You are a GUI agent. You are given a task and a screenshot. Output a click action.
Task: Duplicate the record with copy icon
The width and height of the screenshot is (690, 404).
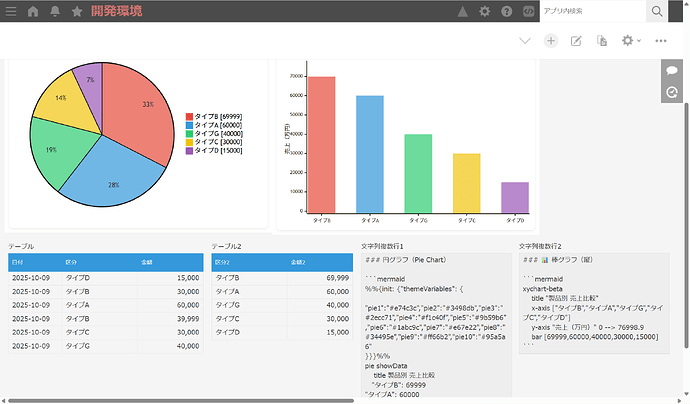click(x=602, y=41)
